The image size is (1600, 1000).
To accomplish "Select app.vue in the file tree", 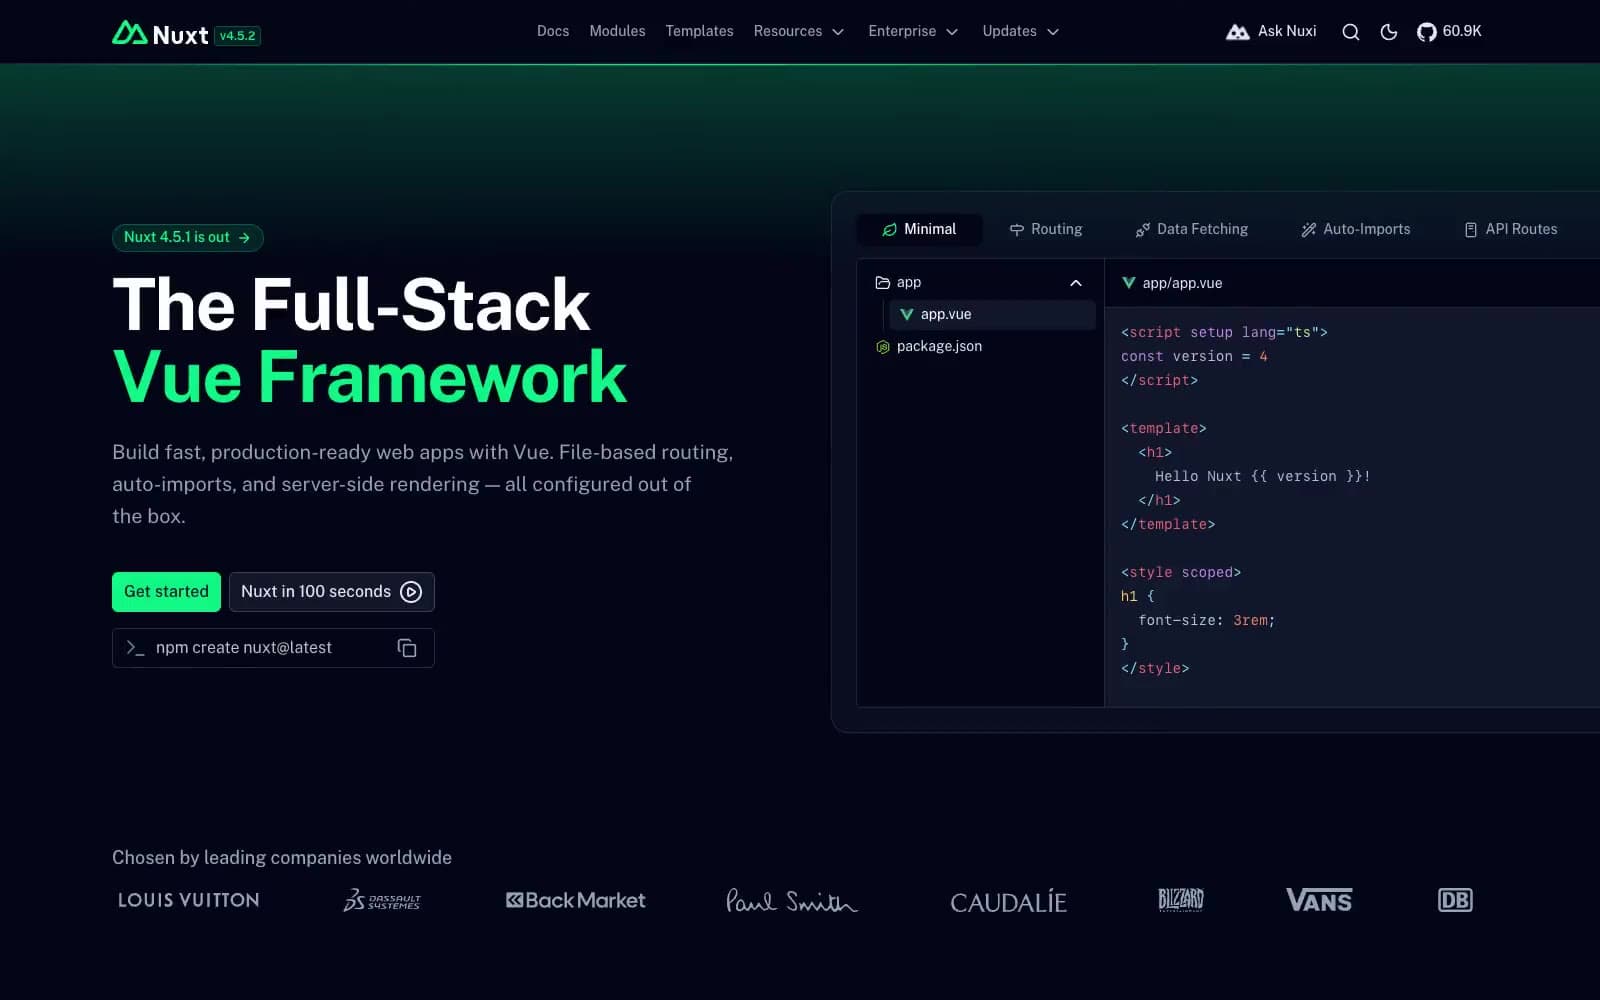I will (x=992, y=314).
